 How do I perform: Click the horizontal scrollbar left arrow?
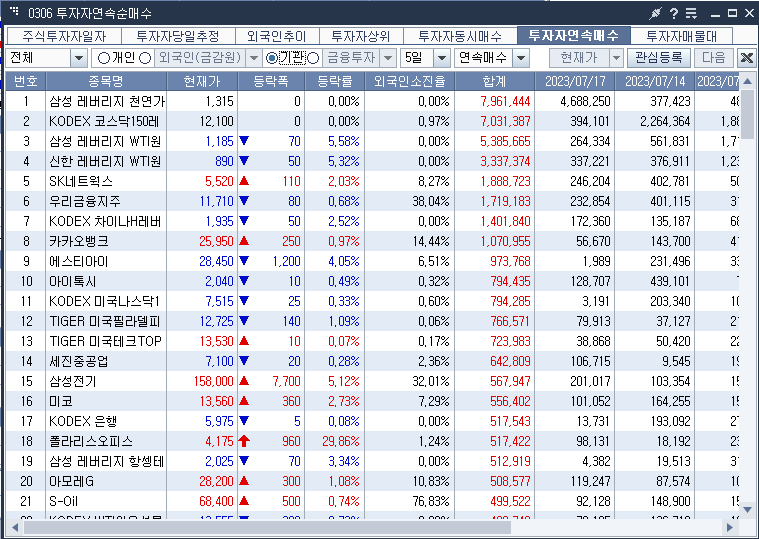[15, 527]
